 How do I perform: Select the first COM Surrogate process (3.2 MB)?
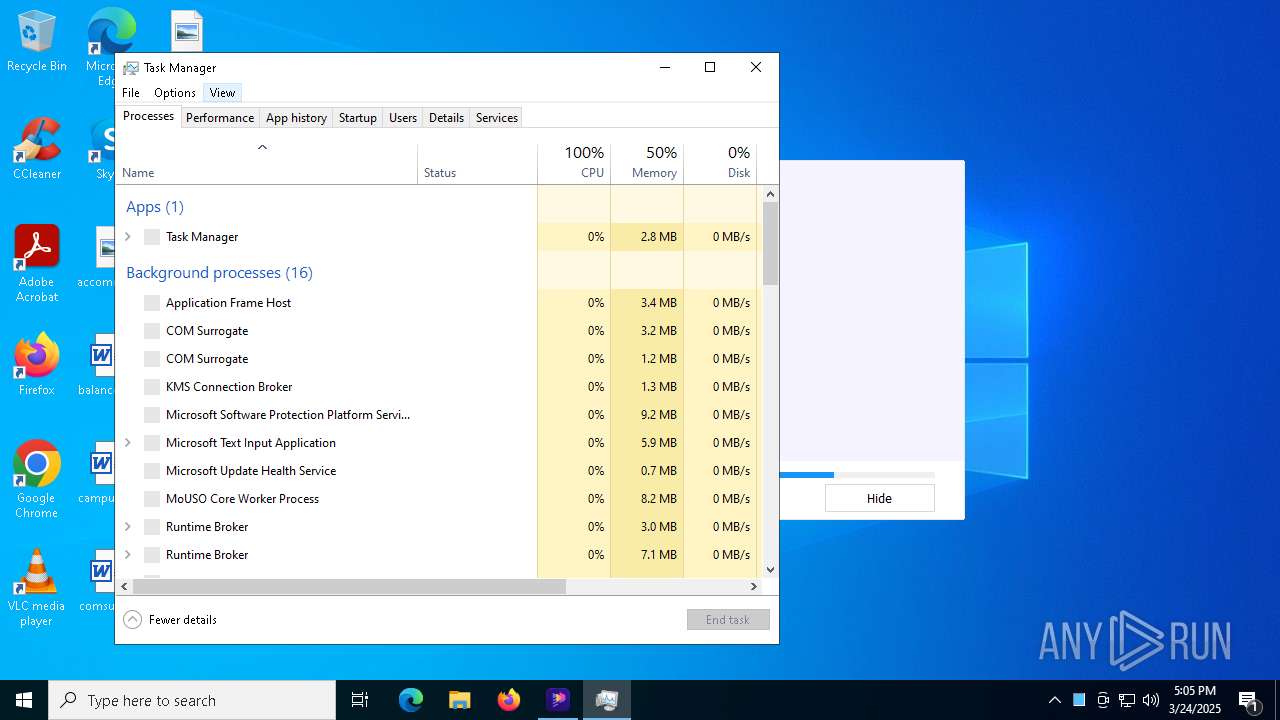437,331
